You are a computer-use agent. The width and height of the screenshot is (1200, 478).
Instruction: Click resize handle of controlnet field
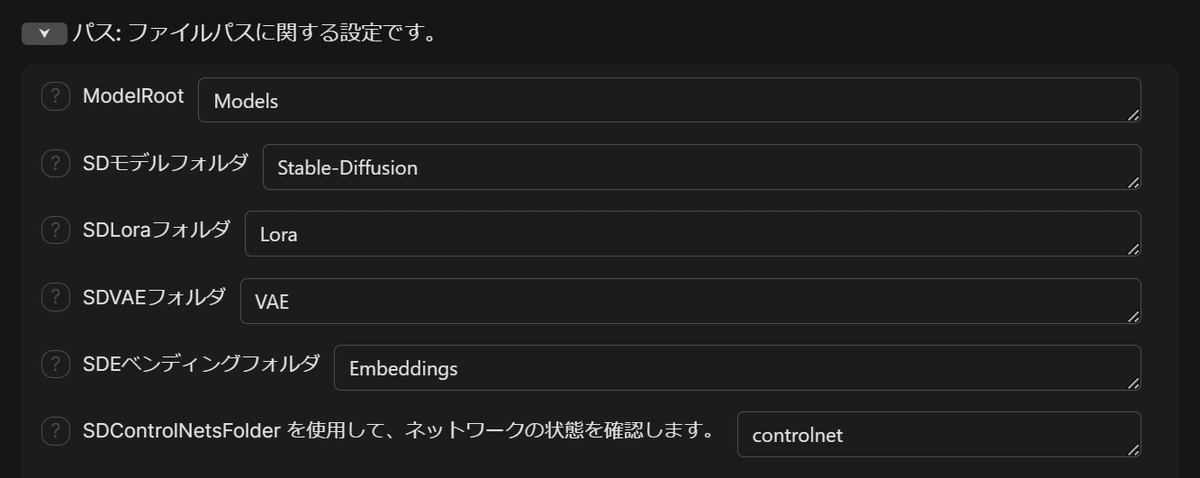pos(1133,450)
